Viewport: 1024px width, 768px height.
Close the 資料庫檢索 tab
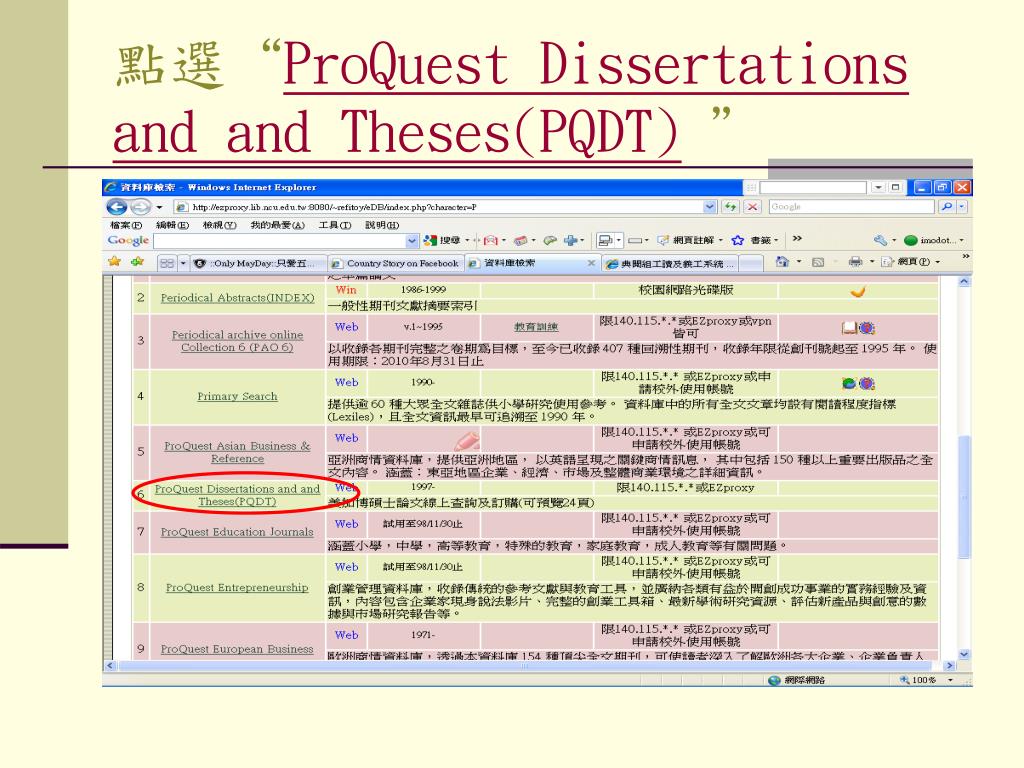tap(591, 263)
